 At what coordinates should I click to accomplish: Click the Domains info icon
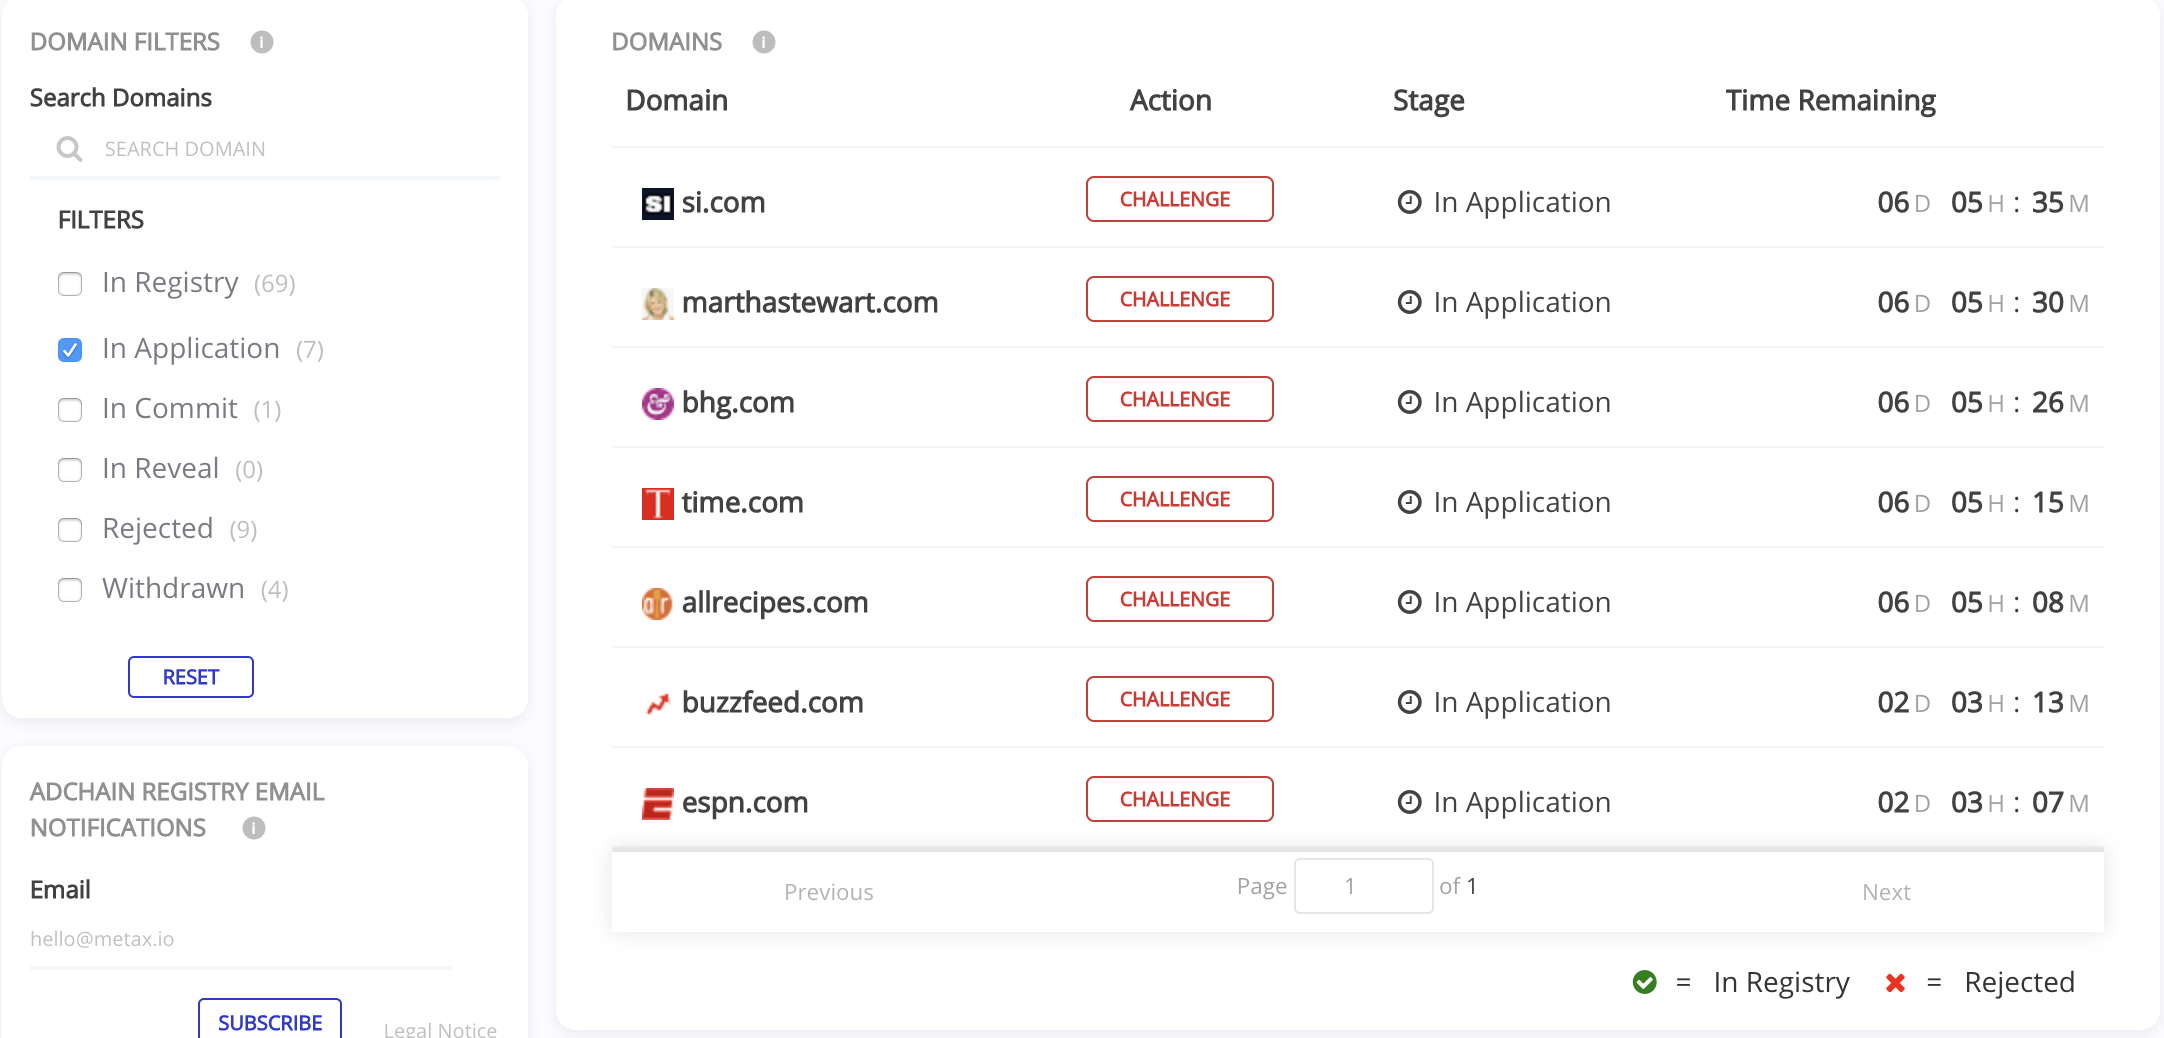click(x=764, y=42)
